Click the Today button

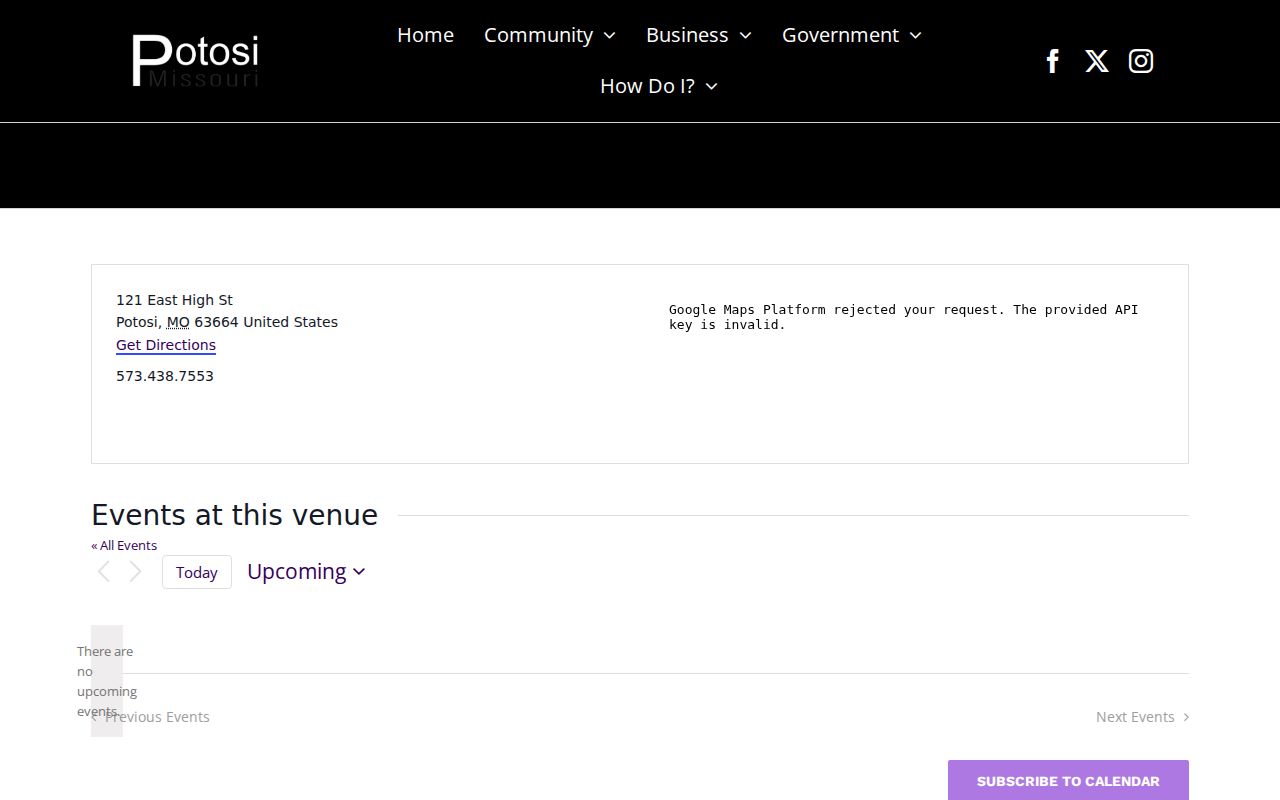click(x=197, y=572)
